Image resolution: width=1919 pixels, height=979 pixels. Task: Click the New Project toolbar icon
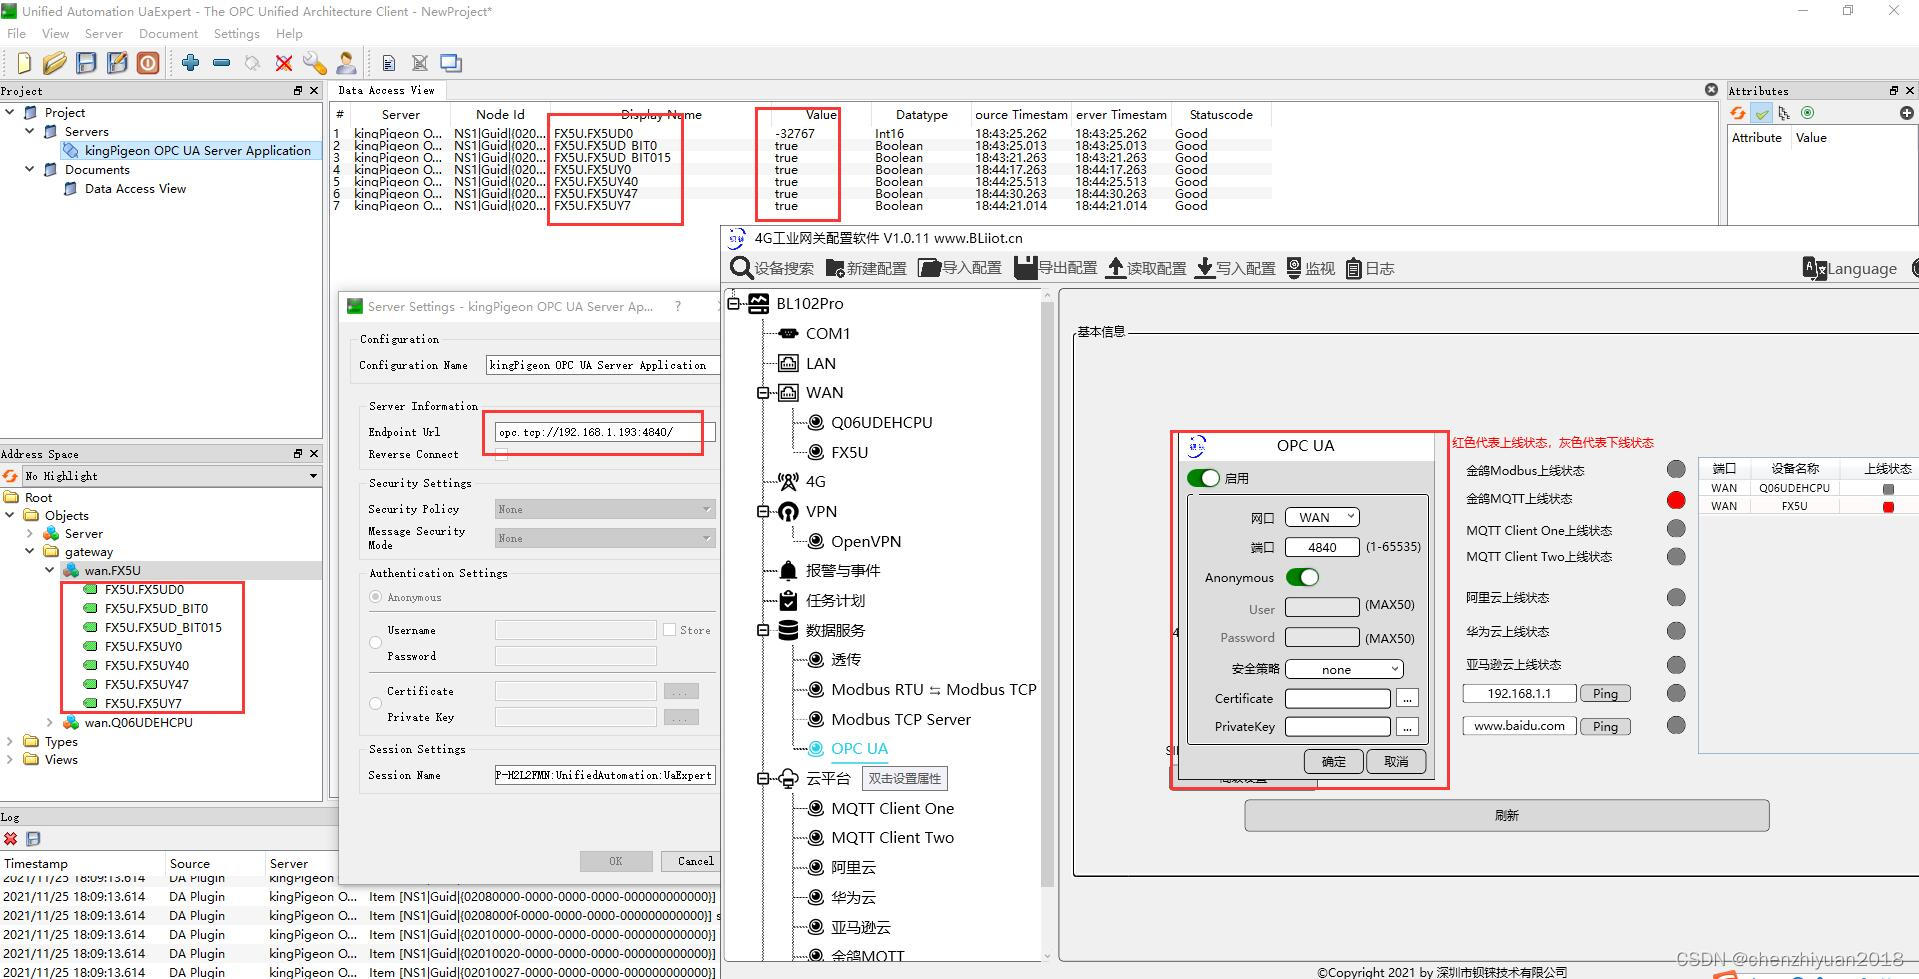coord(24,63)
